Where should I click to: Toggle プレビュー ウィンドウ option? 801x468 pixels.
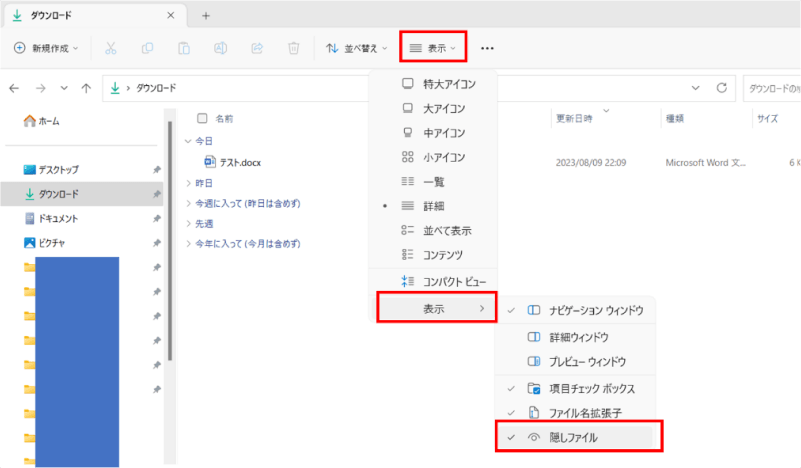pyautogui.click(x=576, y=362)
